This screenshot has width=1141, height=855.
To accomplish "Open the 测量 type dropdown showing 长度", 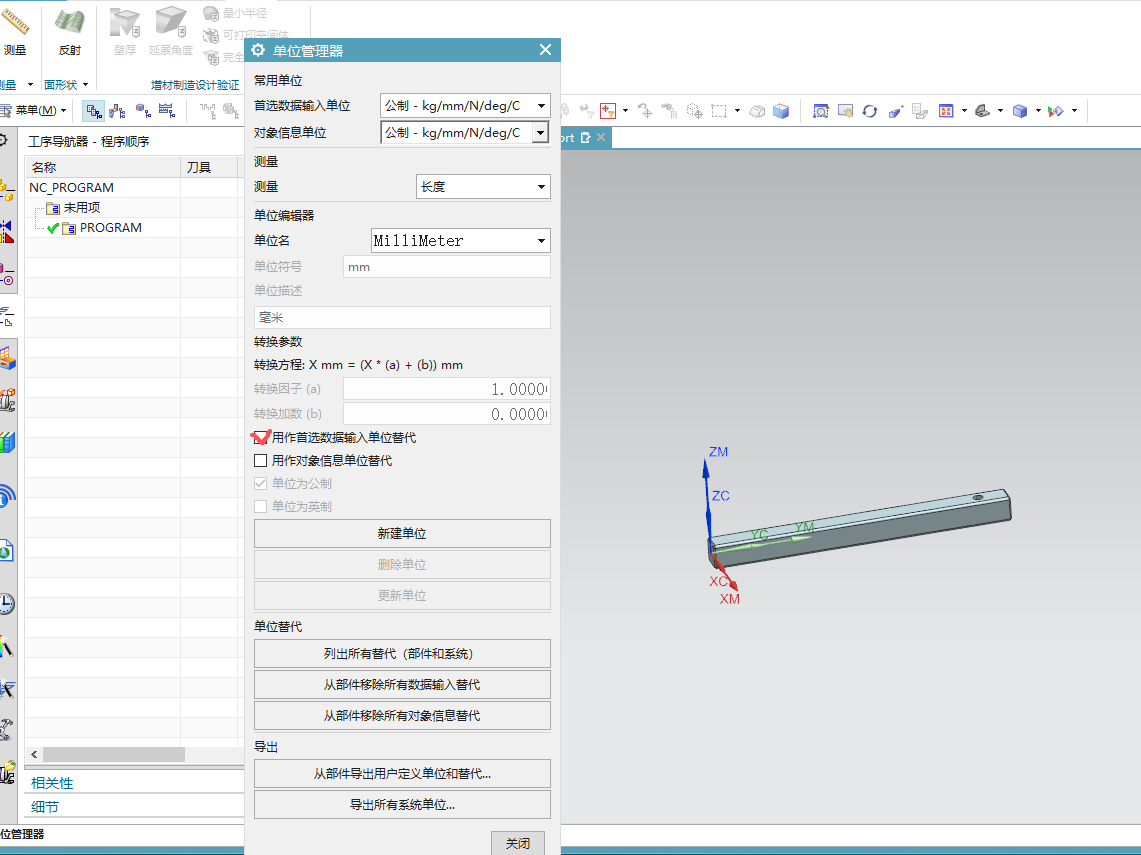I will [483, 186].
